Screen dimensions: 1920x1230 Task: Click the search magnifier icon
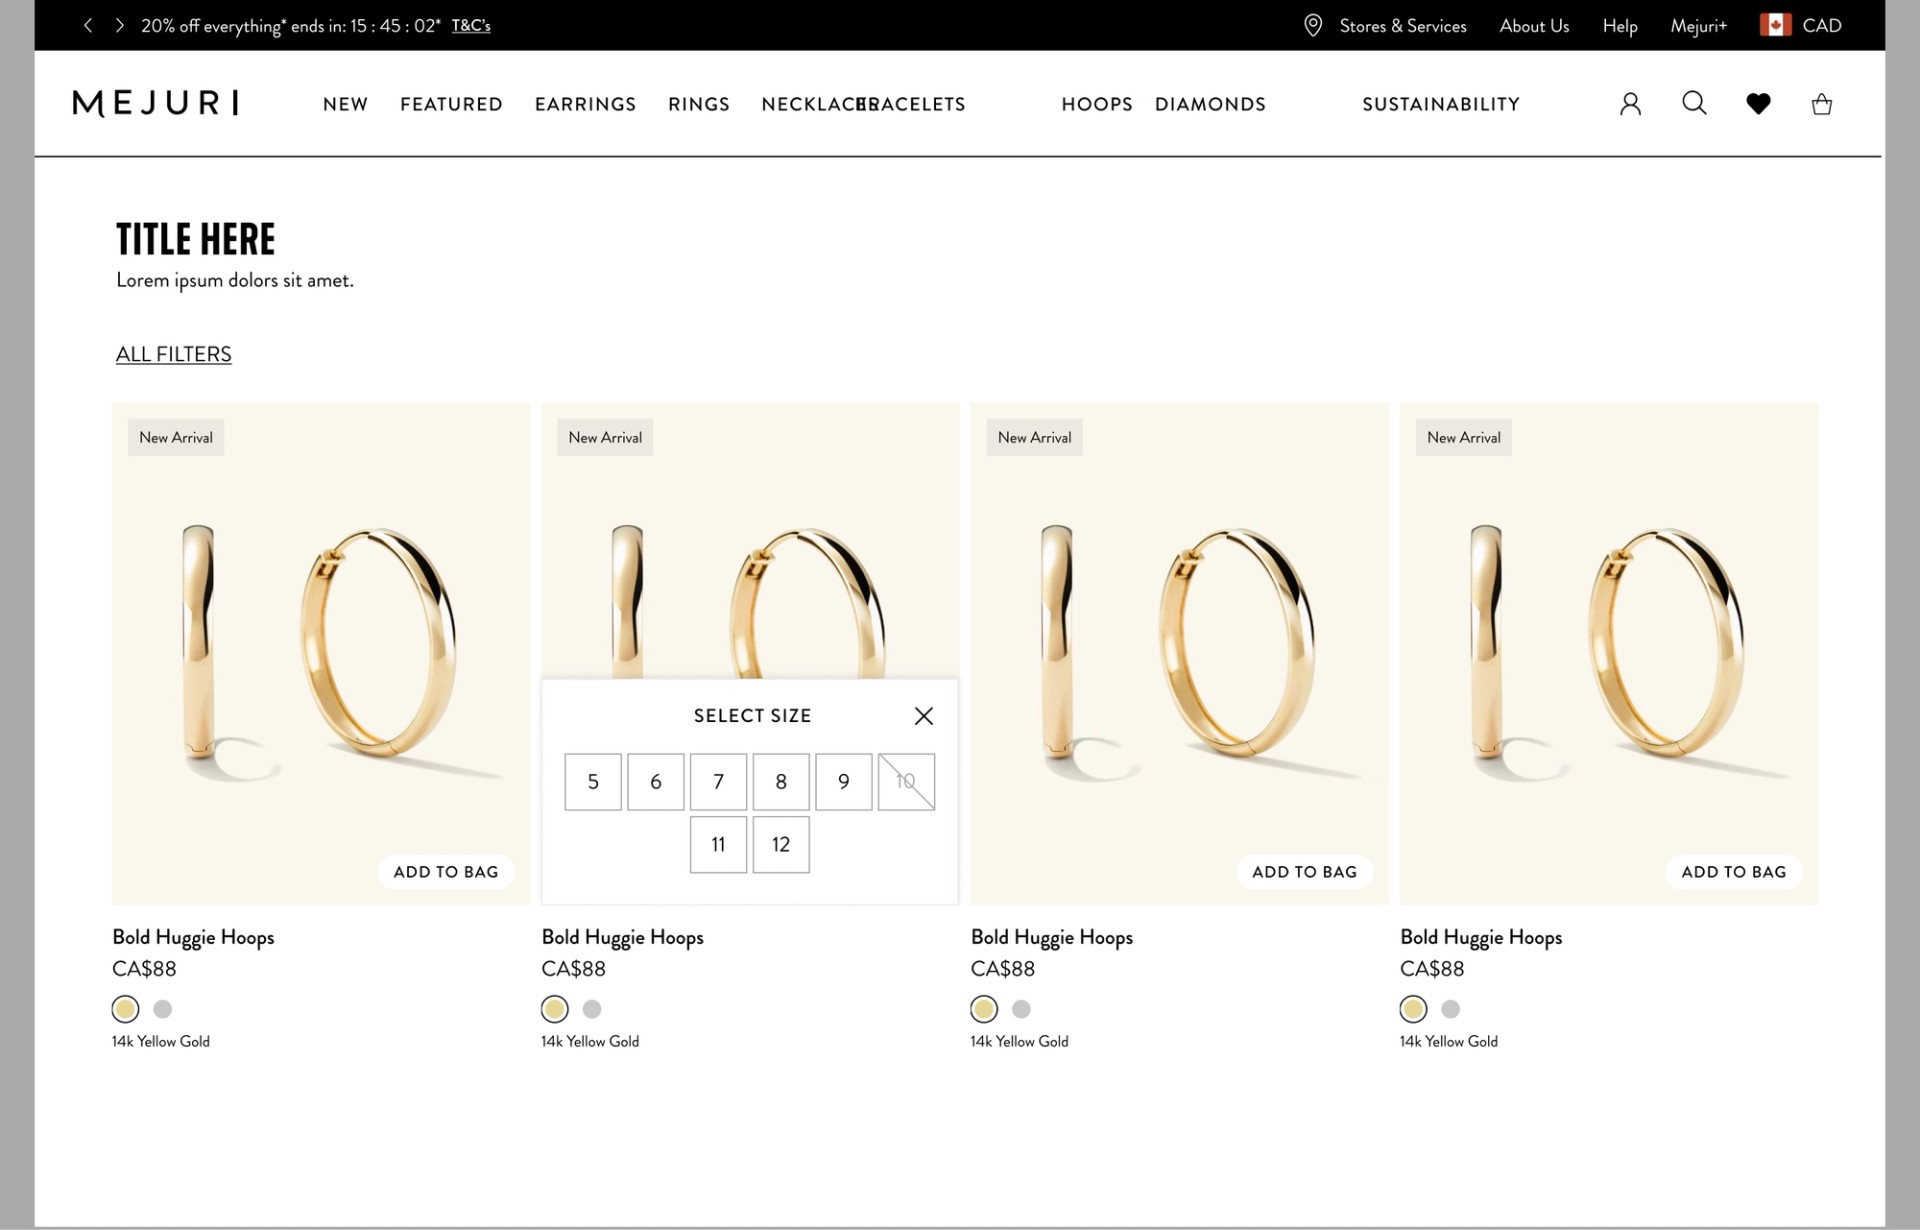[x=1694, y=103]
